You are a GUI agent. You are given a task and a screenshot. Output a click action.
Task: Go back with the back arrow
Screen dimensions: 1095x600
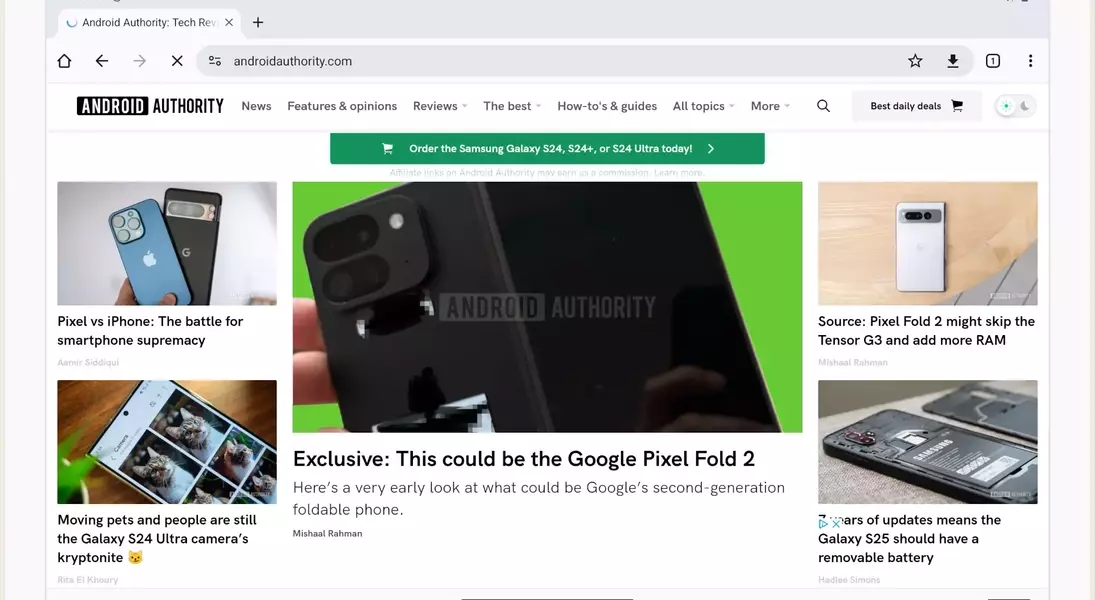pos(102,61)
